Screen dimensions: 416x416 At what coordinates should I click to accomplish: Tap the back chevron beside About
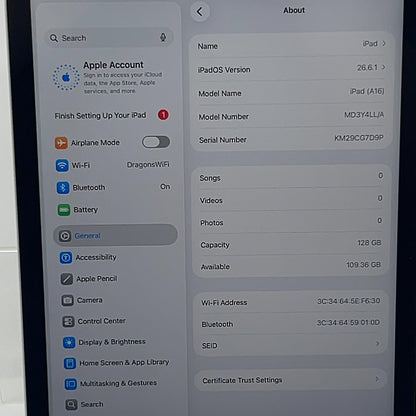[200, 12]
